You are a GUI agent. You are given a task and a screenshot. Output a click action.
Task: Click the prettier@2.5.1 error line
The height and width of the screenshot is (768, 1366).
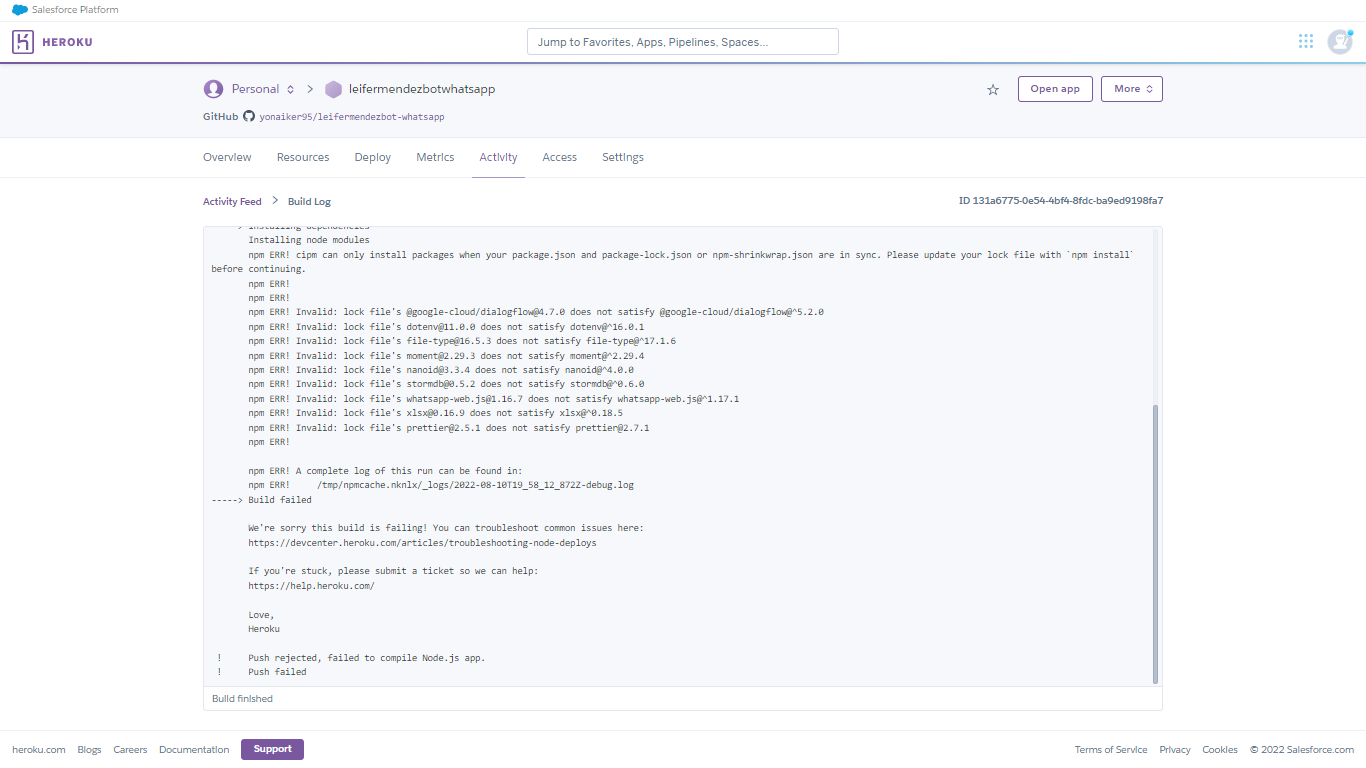tap(448, 428)
